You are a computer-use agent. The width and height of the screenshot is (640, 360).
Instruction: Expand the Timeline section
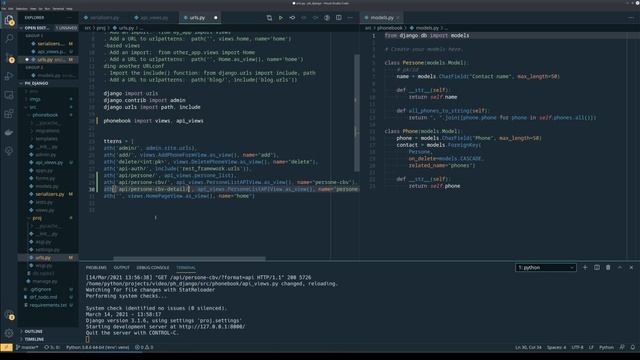[x=48, y=339]
